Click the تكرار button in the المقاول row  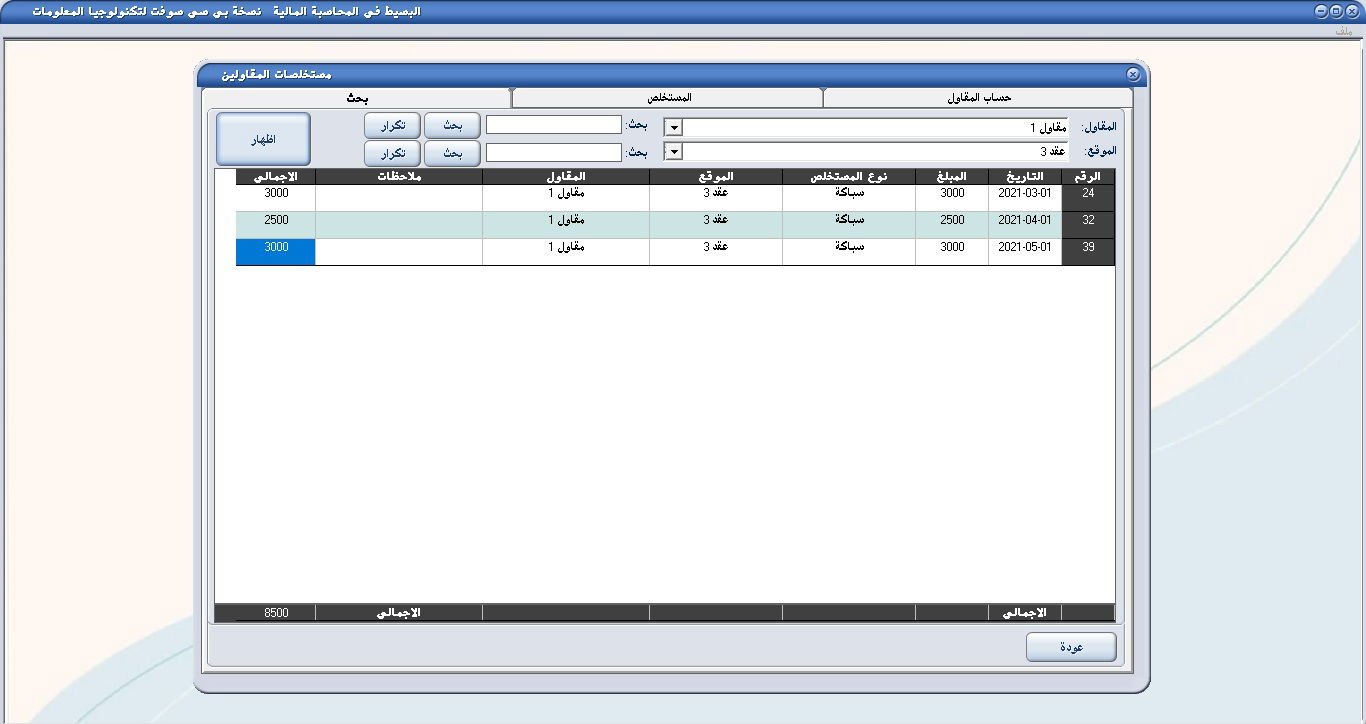click(x=392, y=126)
